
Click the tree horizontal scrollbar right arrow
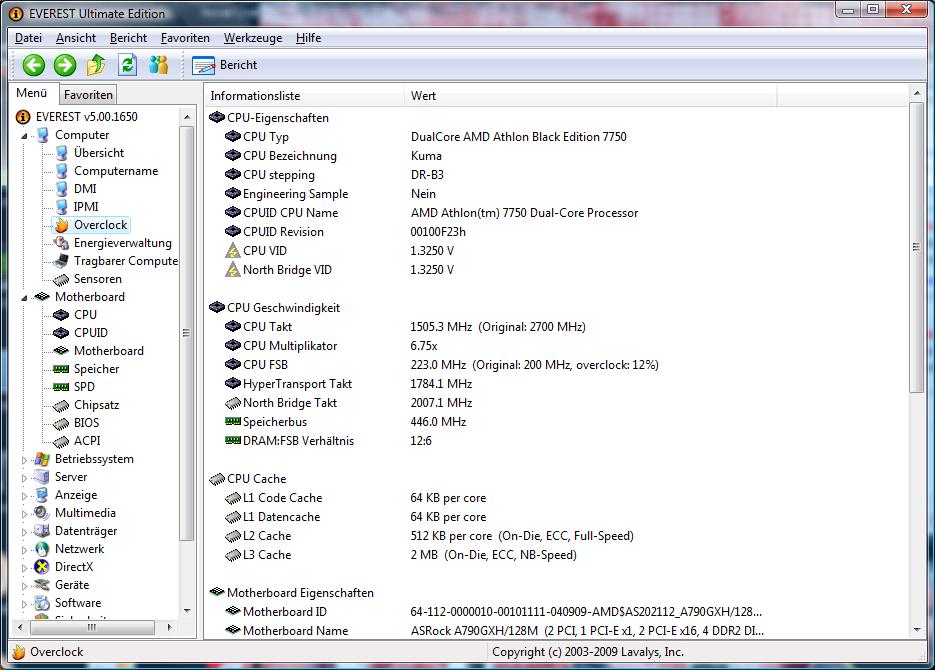pyautogui.click(x=170, y=627)
